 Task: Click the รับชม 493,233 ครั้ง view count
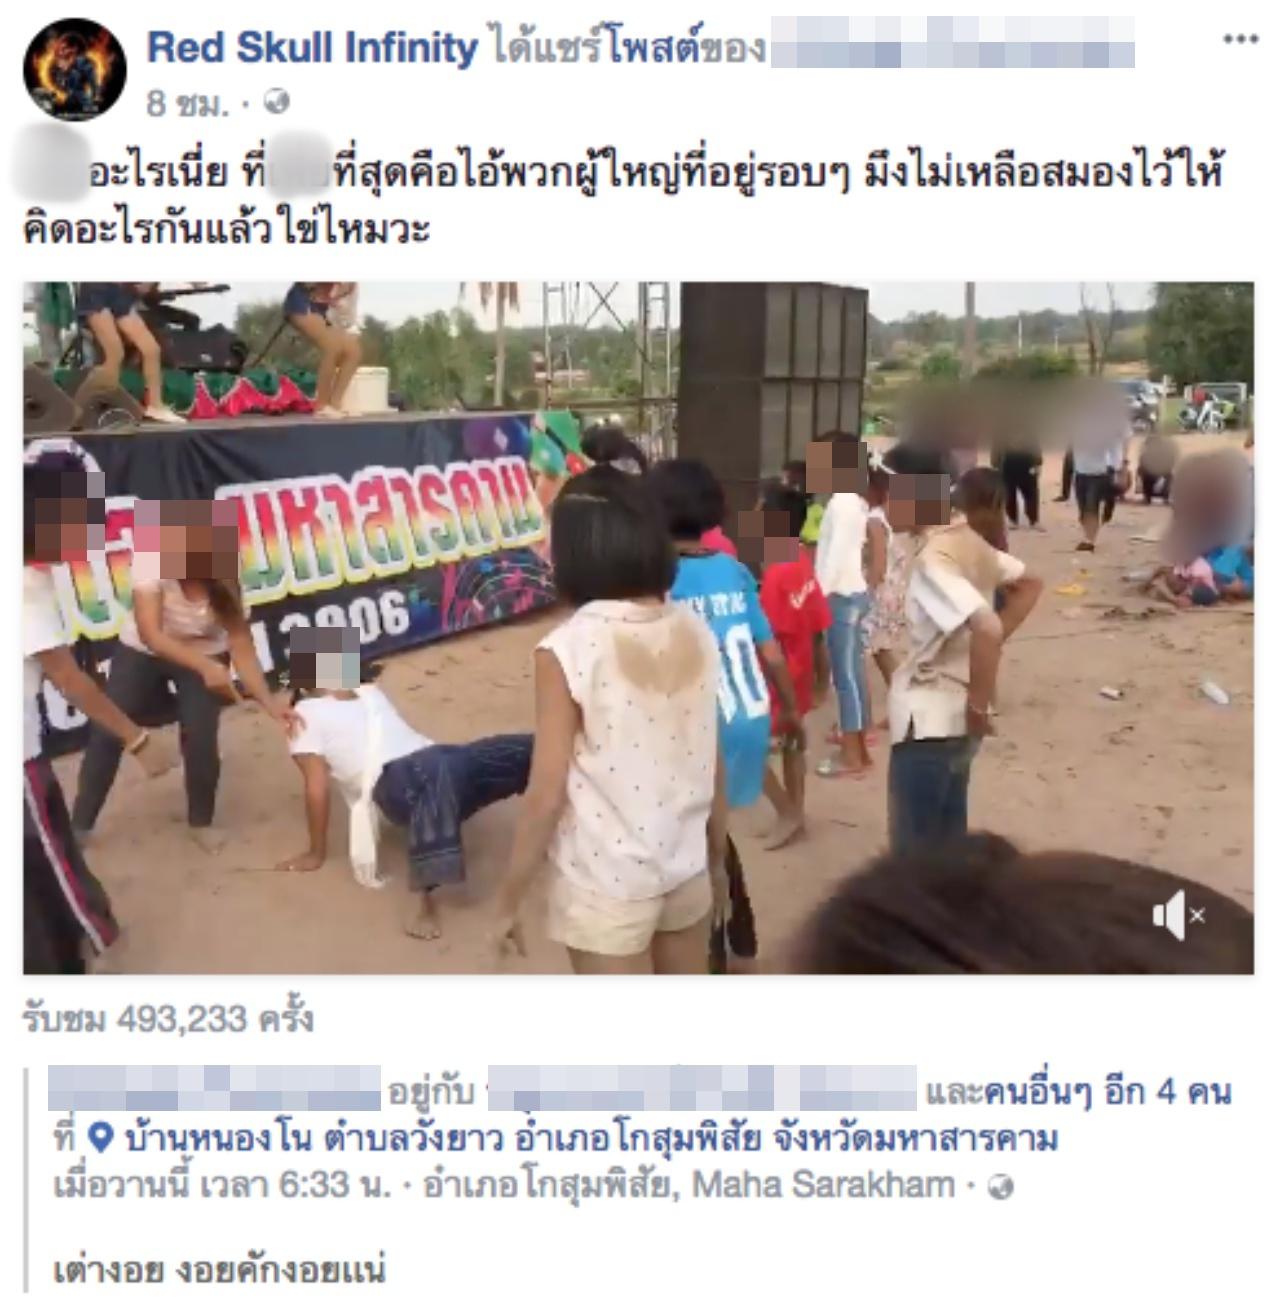click(168, 1019)
